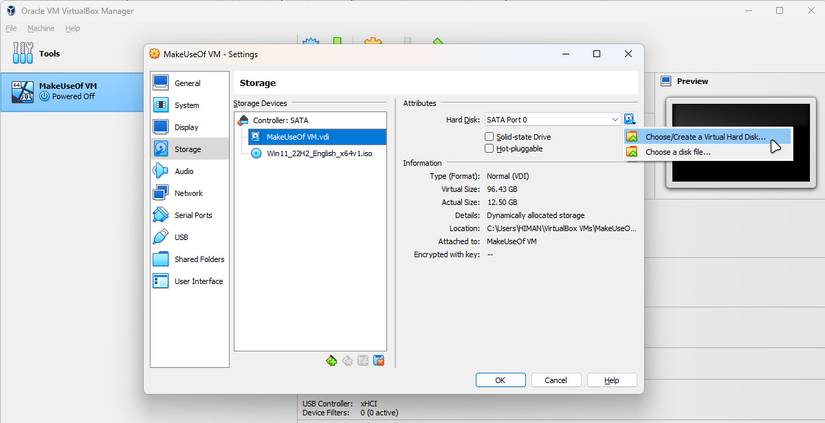Click 'Dynamically allocated storage' details text
The width and height of the screenshot is (825, 423).
click(x=535, y=215)
